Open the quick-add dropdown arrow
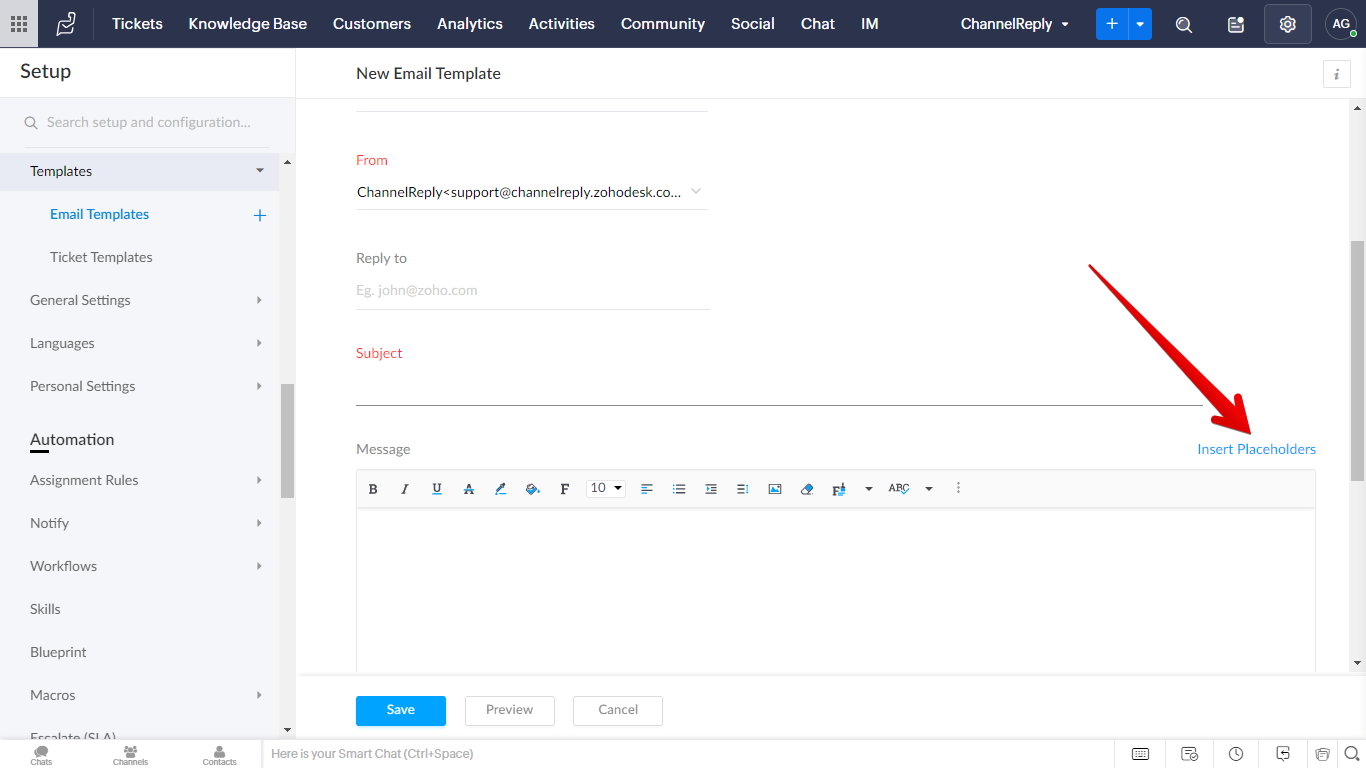1366x768 pixels. click(1140, 24)
